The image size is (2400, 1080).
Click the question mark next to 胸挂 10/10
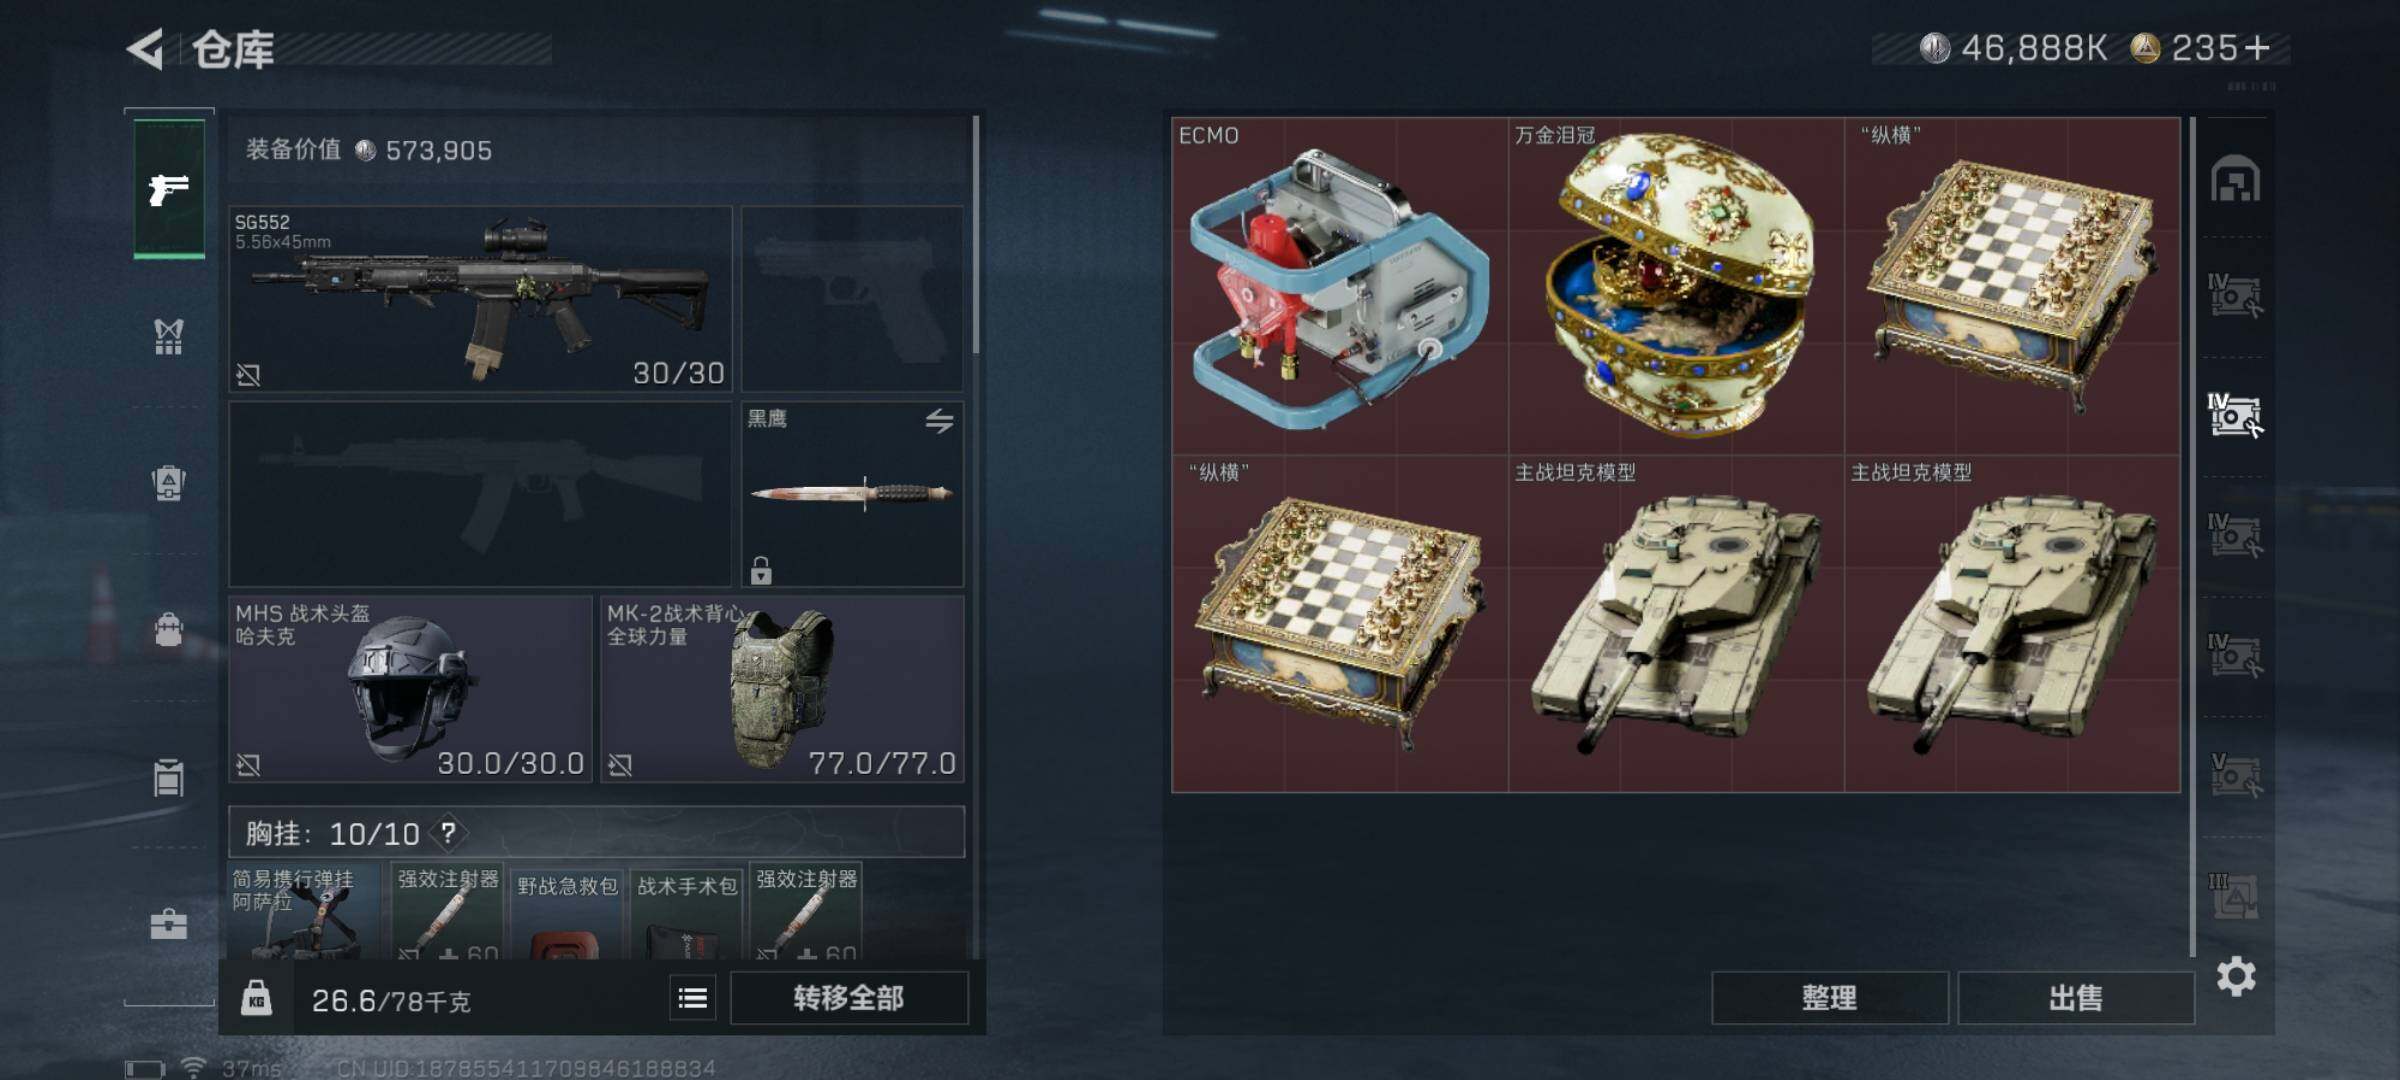(x=449, y=833)
